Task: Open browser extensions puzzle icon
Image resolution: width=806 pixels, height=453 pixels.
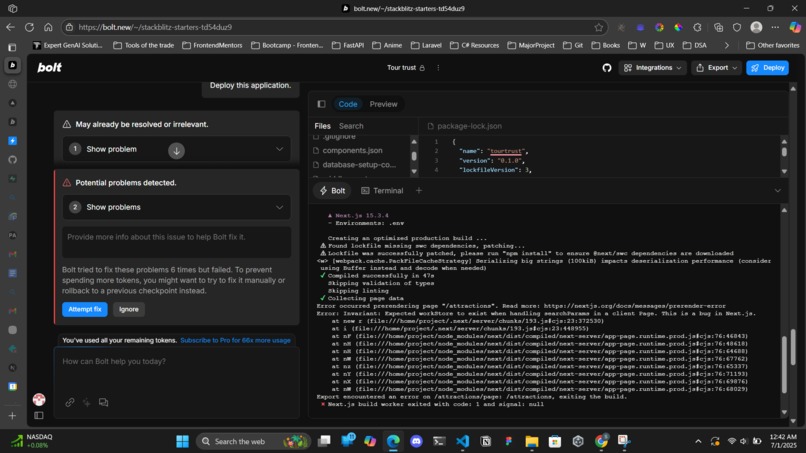Action: click(x=697, y=27)
